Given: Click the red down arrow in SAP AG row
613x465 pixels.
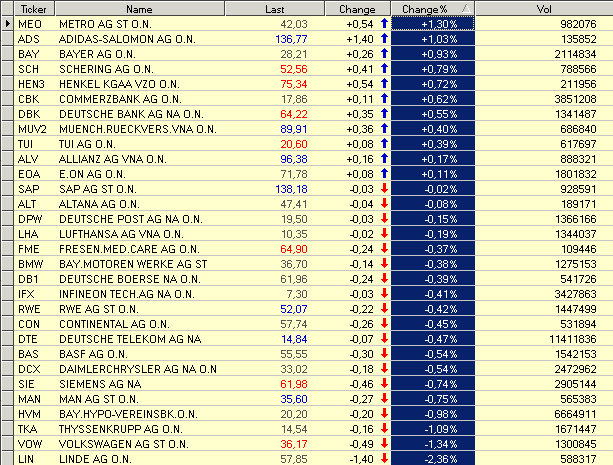Looking at the screenshot, I should (384, 189).
